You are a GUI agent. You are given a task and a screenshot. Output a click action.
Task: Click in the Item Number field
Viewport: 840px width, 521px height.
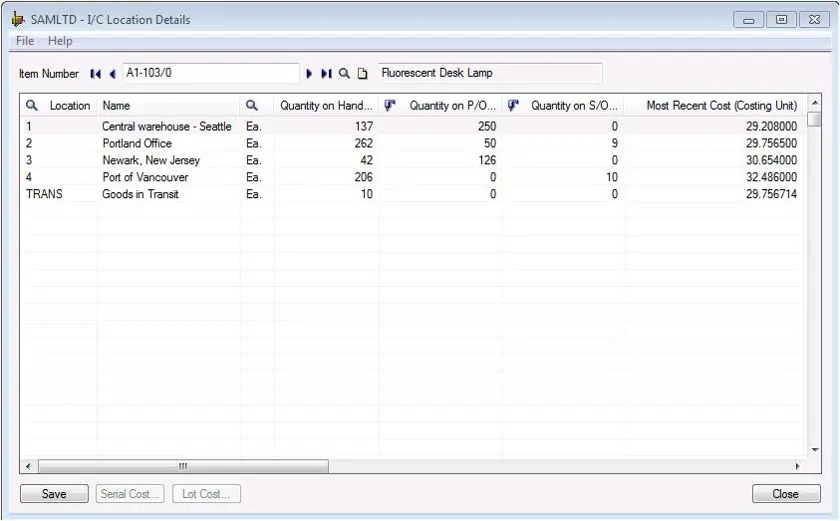coord(210,73)
